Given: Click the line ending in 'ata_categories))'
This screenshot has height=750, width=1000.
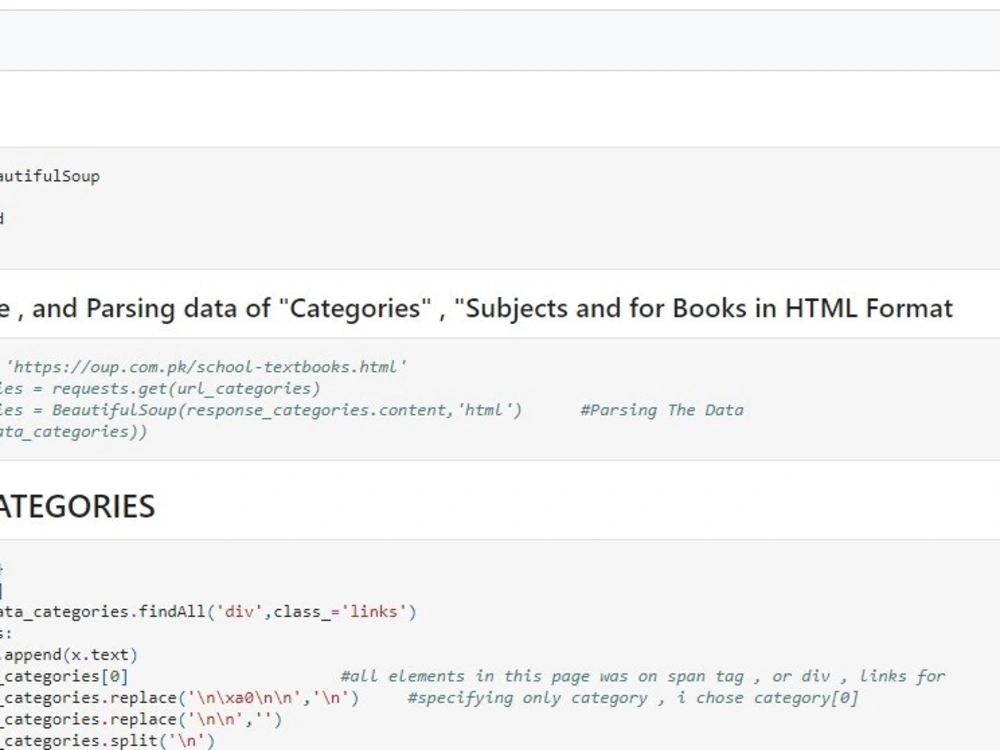Looking at the screenshot, I should pos(74,432).
